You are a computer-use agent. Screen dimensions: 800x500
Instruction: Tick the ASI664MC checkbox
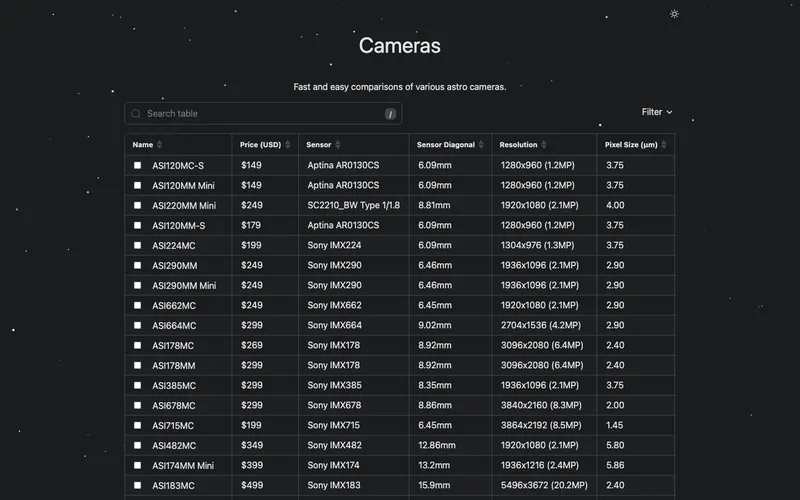click(137, 325)
